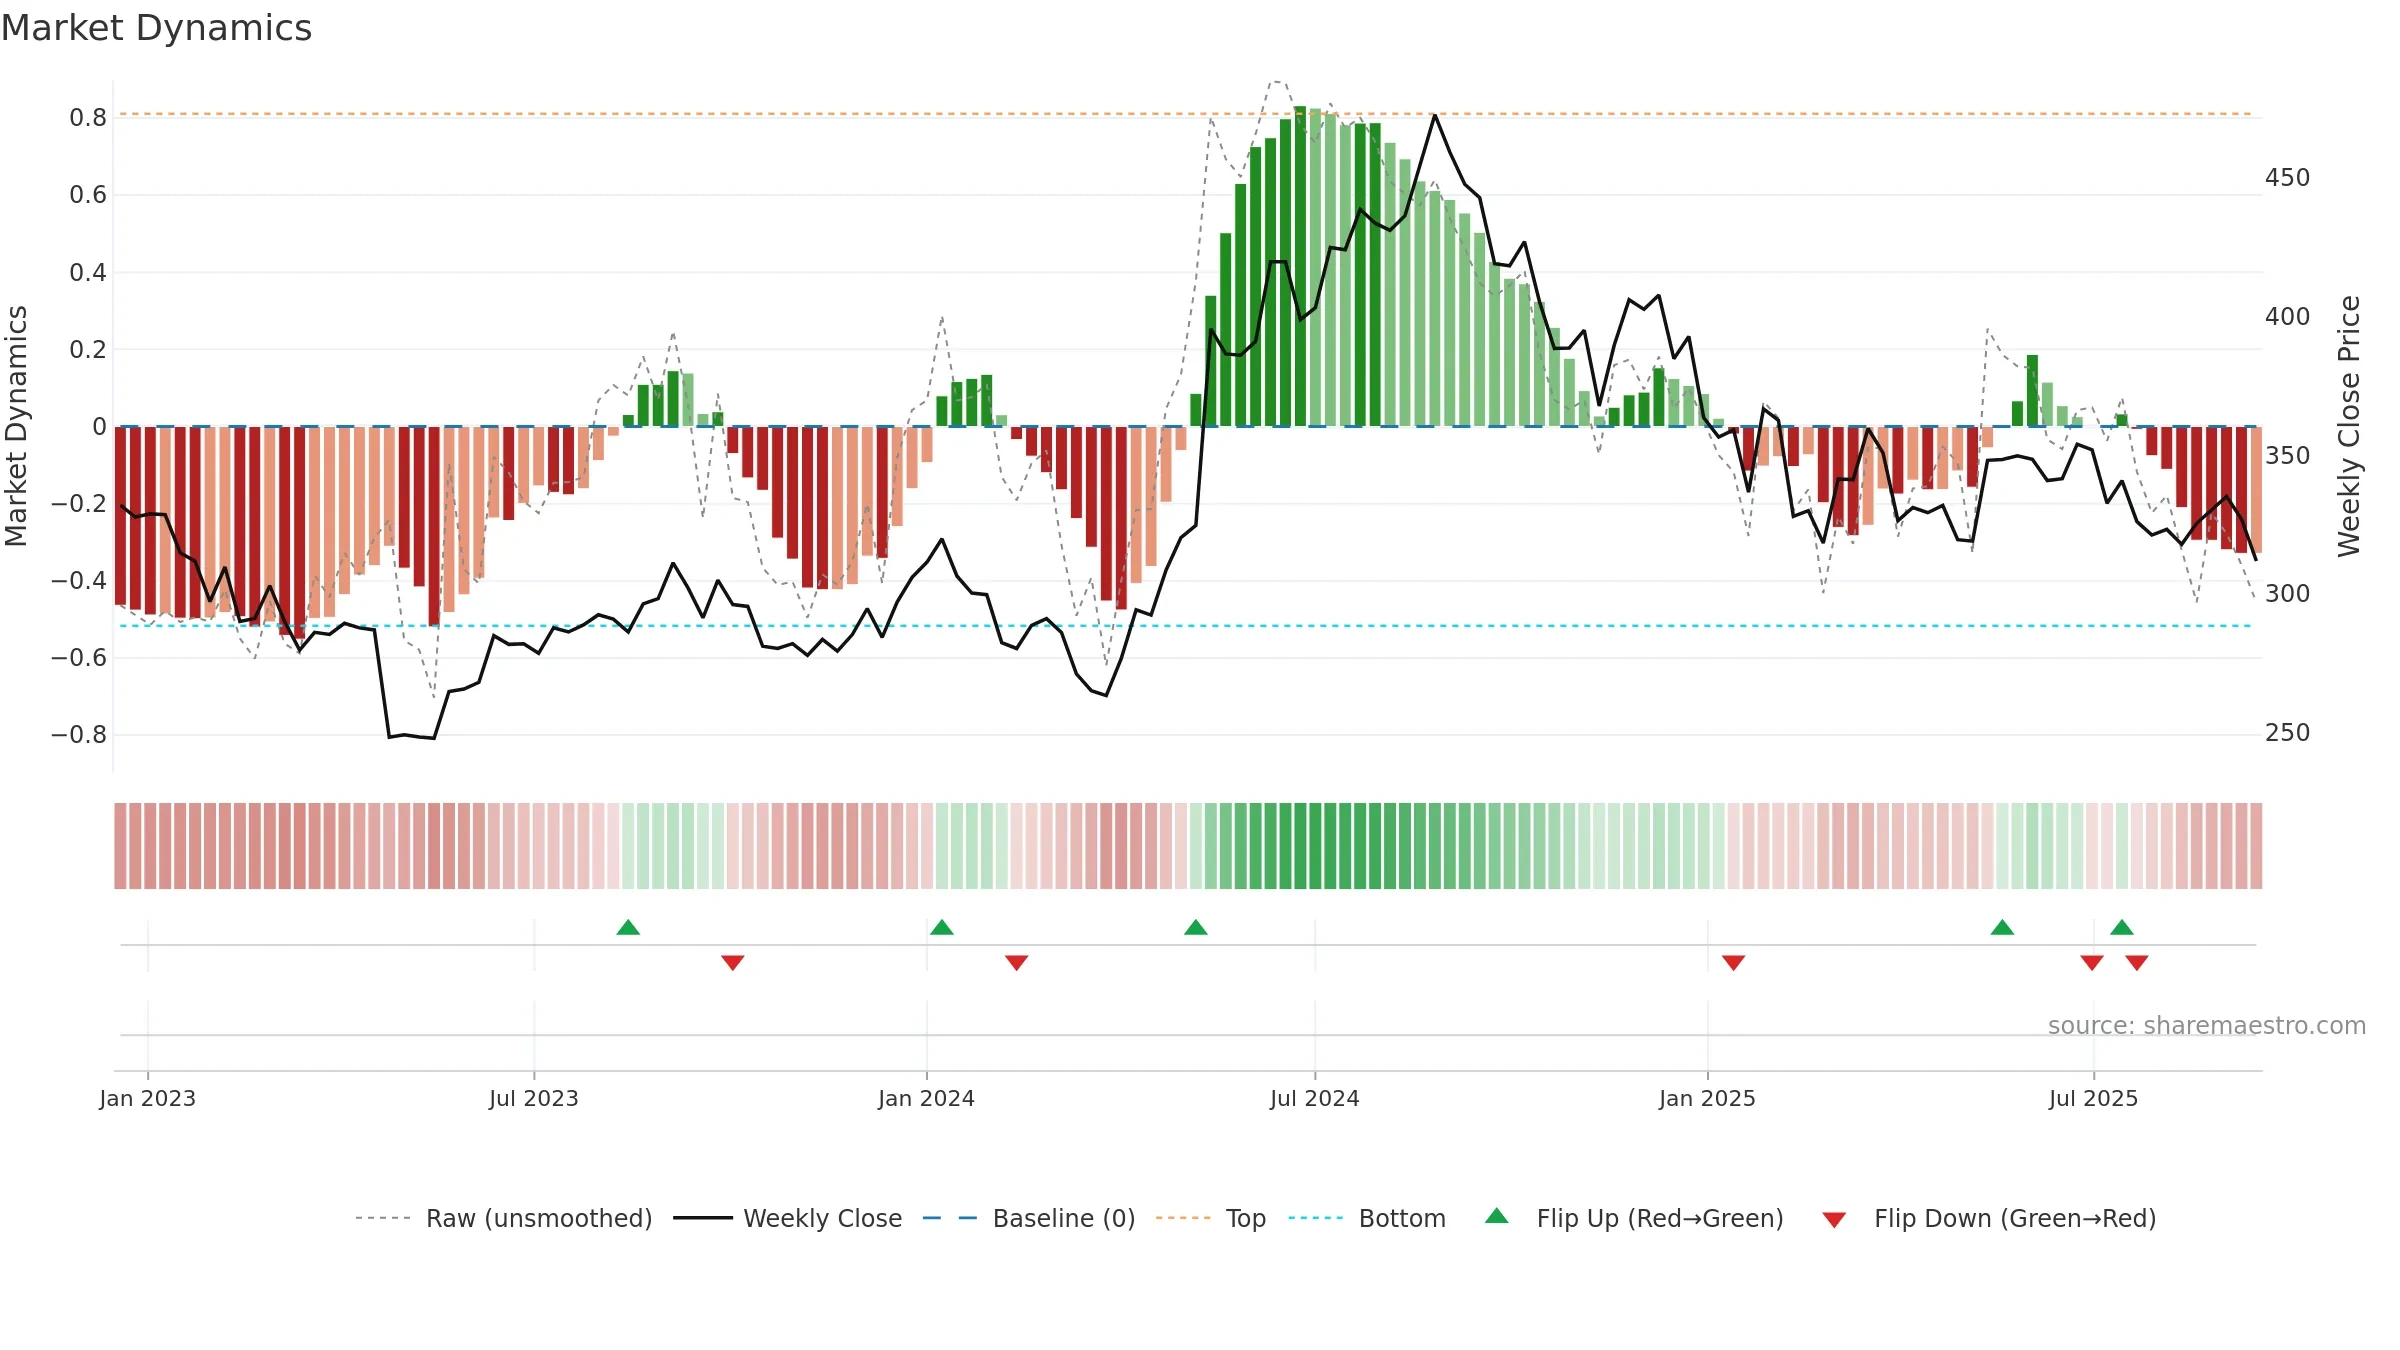Toggle the Raw (unsmoothed) legend entry
Image resolution: width=2400 pixels, height=1350 pixels.
point(503,1218)
